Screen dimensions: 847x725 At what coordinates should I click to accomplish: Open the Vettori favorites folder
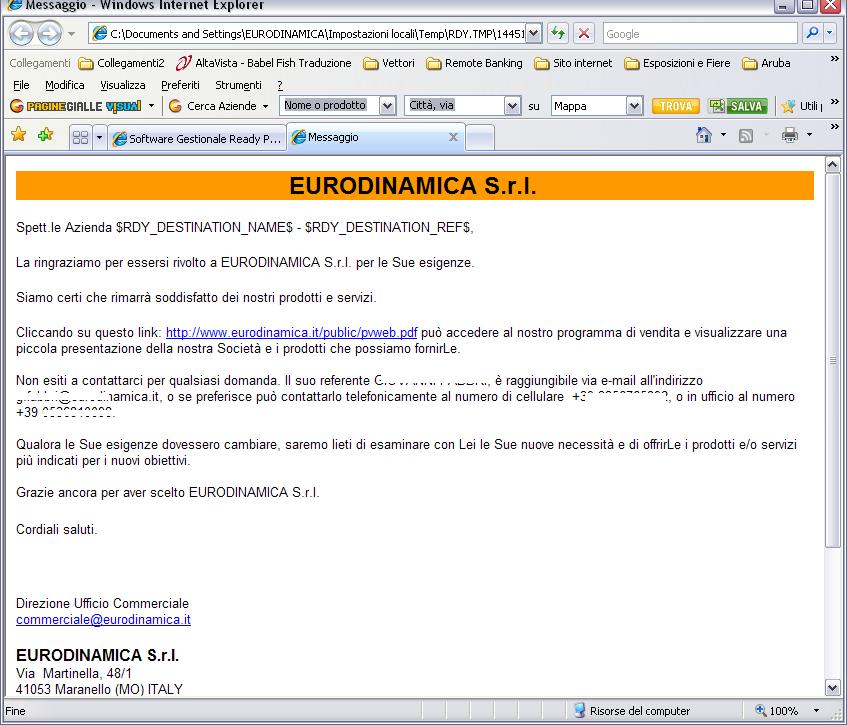pyautogui.click(x=389, y=63)
